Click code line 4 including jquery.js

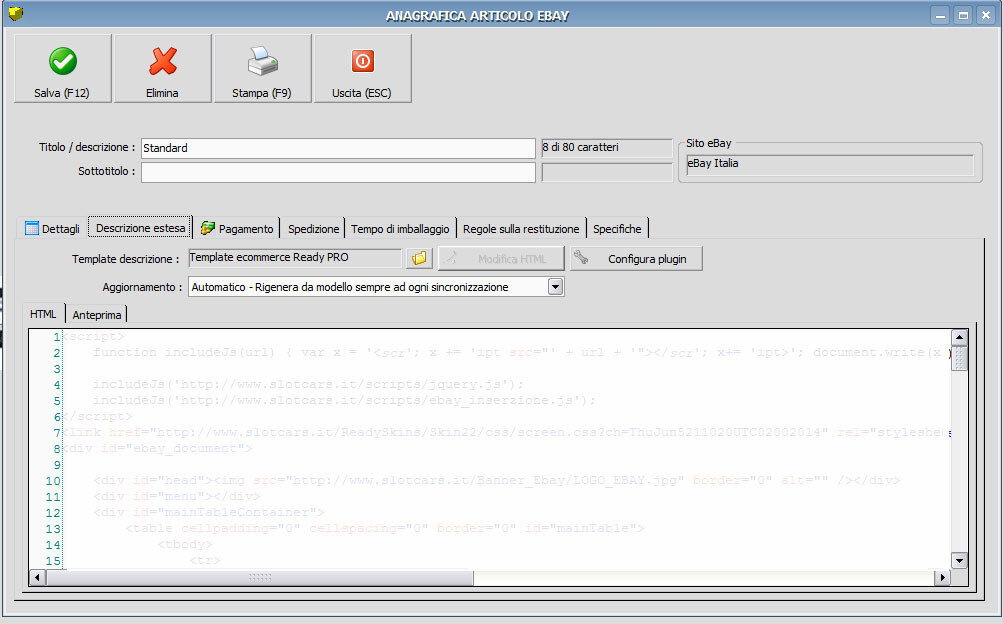point(308,384)
